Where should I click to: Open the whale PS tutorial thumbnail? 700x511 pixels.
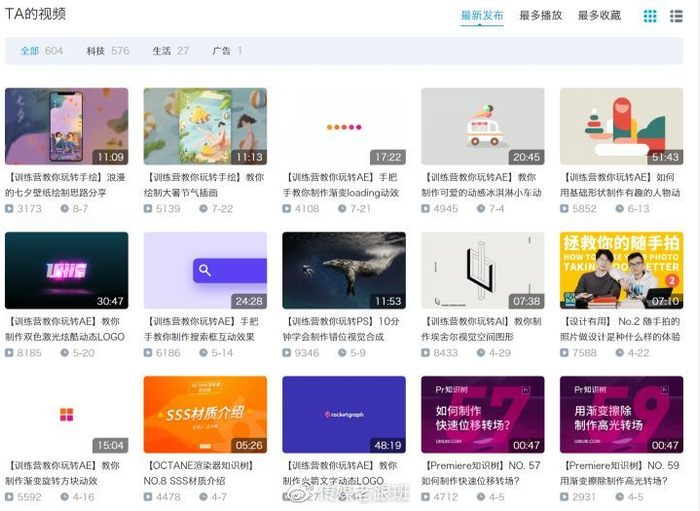[x=343, y=270]
